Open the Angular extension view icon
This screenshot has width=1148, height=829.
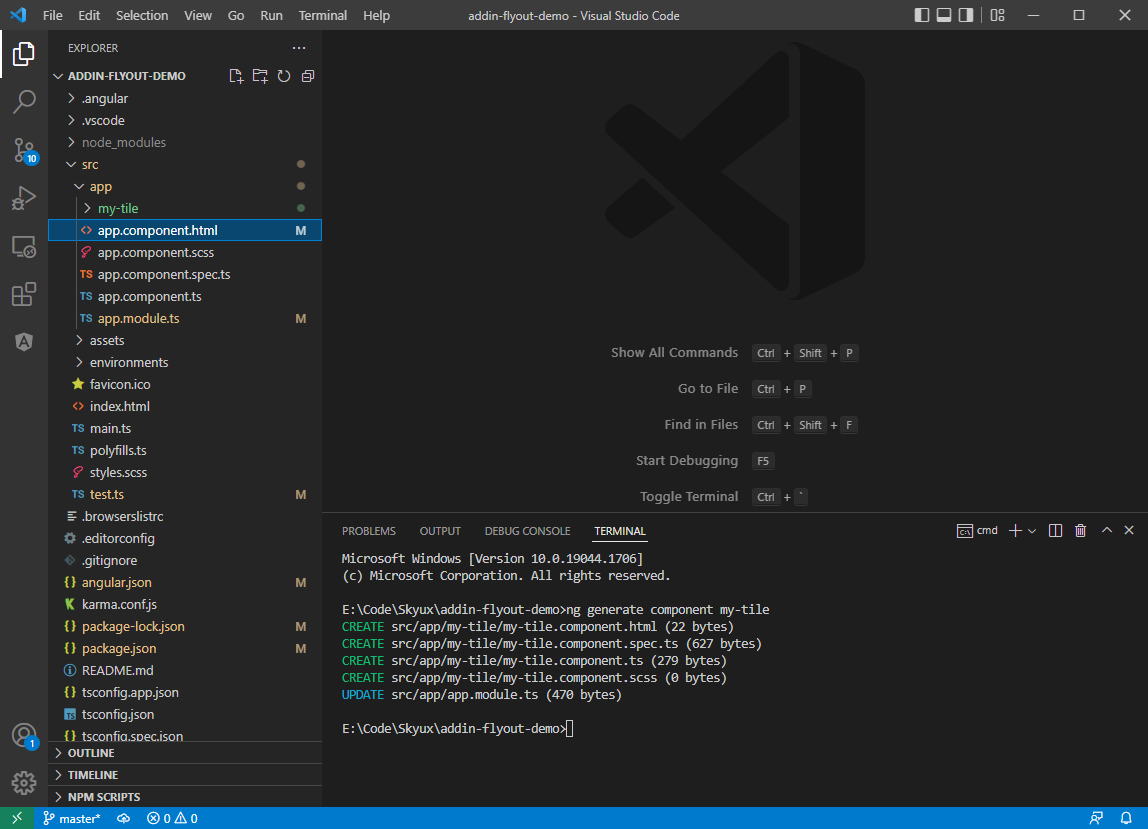[23, 341]
